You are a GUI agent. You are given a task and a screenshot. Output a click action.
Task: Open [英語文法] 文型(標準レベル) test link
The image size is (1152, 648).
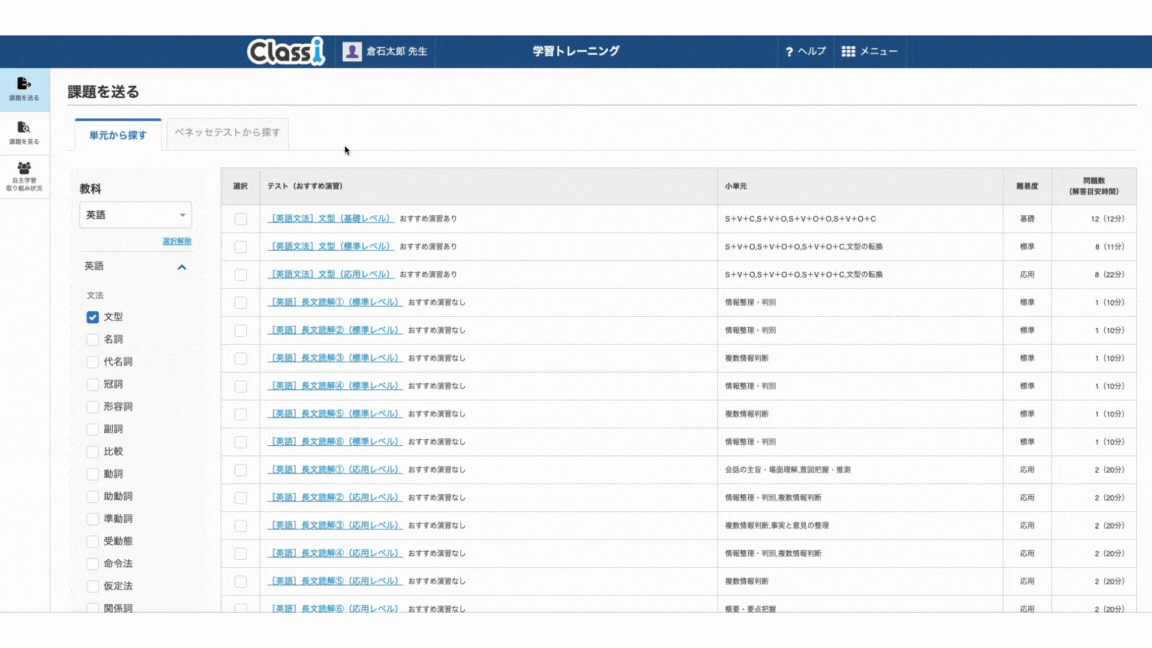pyautogui.click(x=330, y=246)
